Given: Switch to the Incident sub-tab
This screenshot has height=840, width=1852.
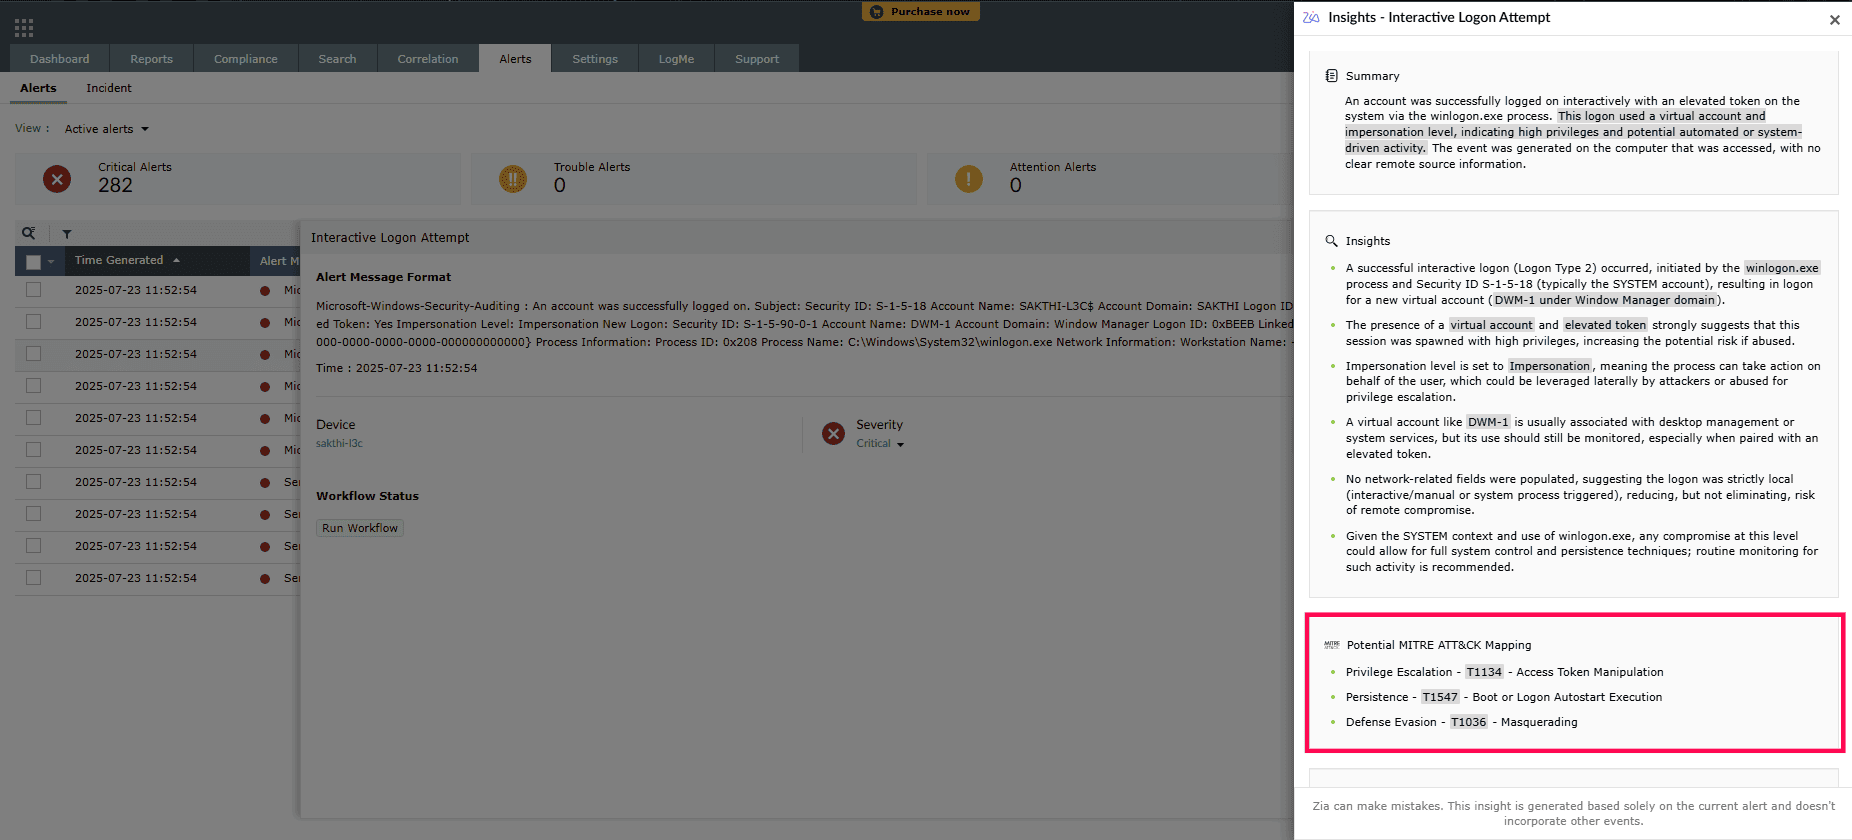Looking at the screenshot, I should (x=109, y=88).
